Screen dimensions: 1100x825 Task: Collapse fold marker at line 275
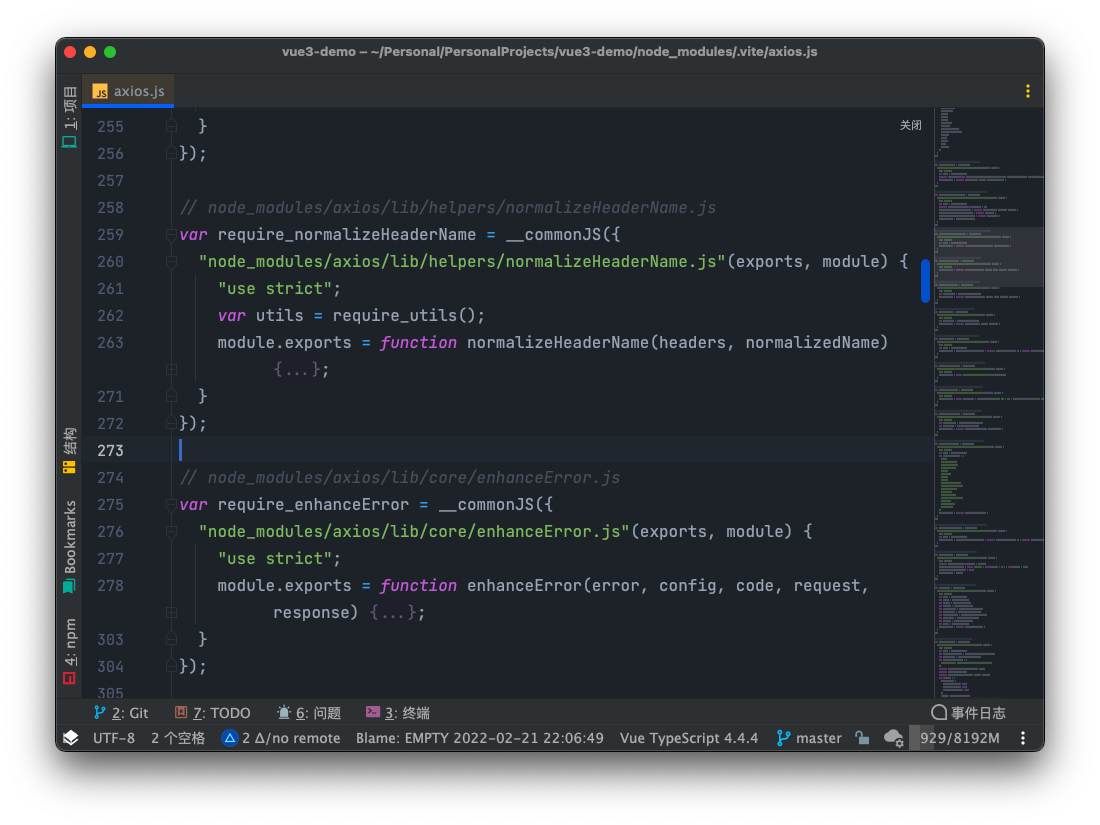(171, 504)
